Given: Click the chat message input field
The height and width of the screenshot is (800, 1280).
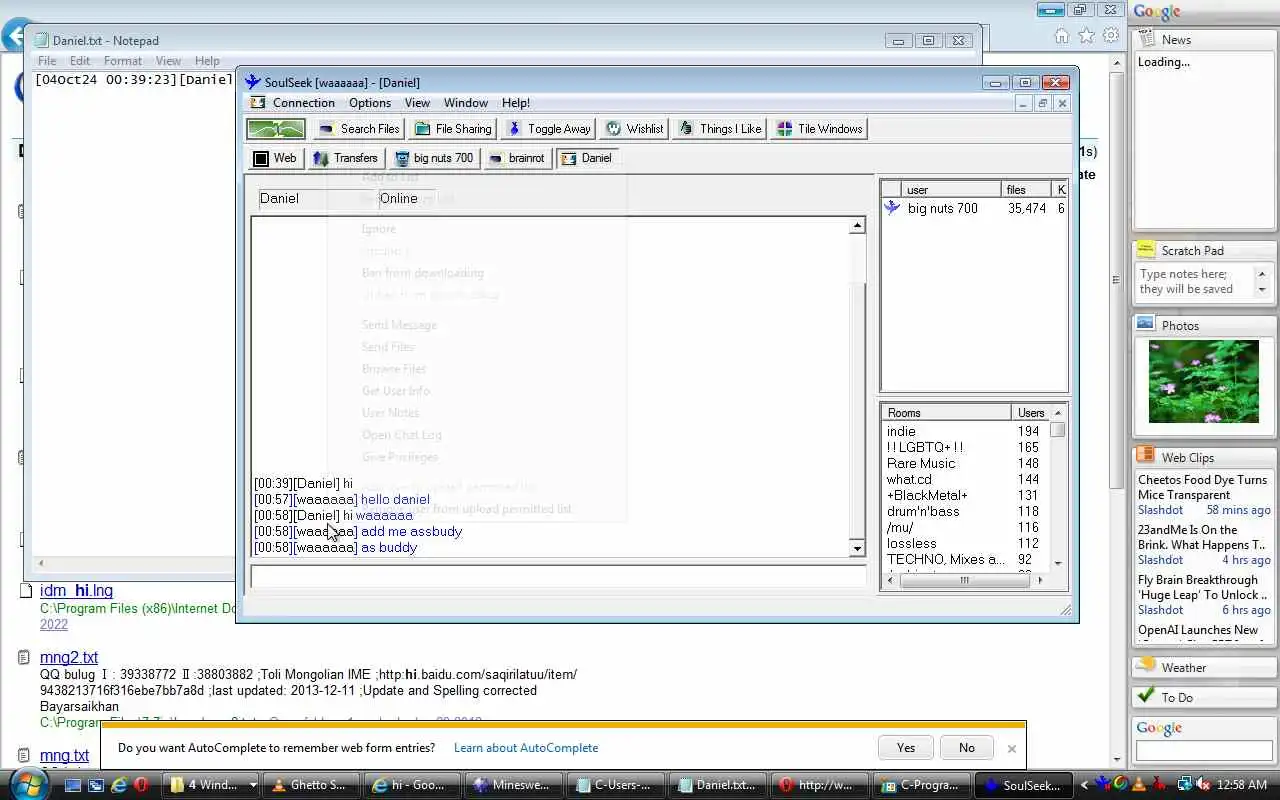Looking at the screenshot, I should click(558, 576).
